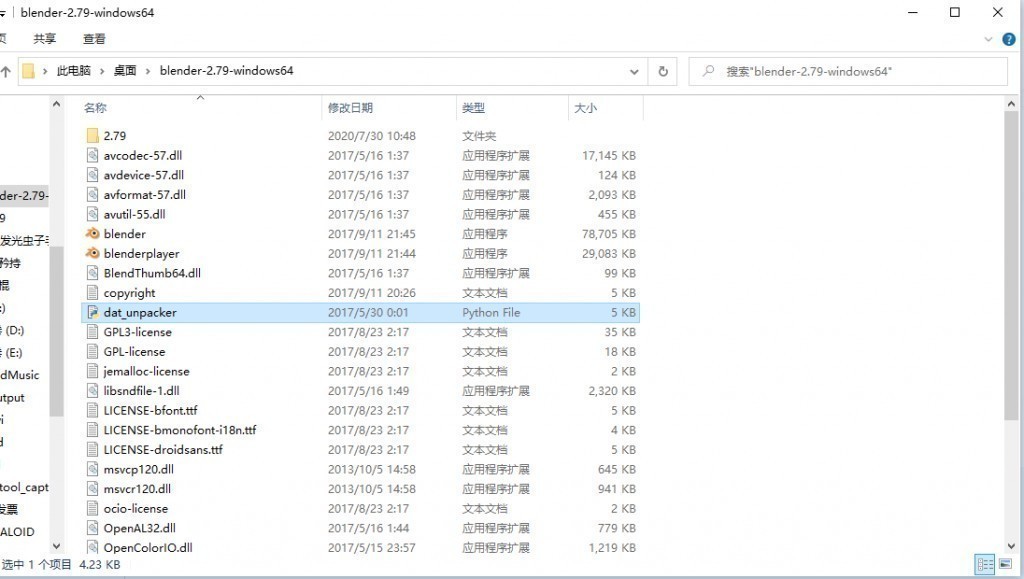
Task: Click 78,705 KB size of blender
Action: click(609, 234)
